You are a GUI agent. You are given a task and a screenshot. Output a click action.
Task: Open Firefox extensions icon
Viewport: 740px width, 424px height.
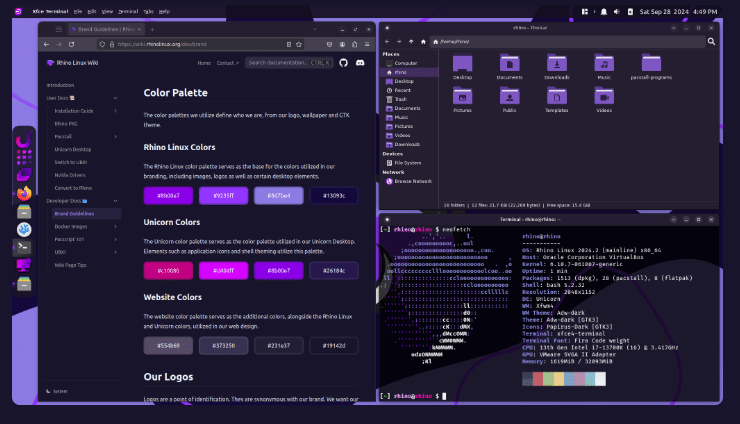(354, 44)
